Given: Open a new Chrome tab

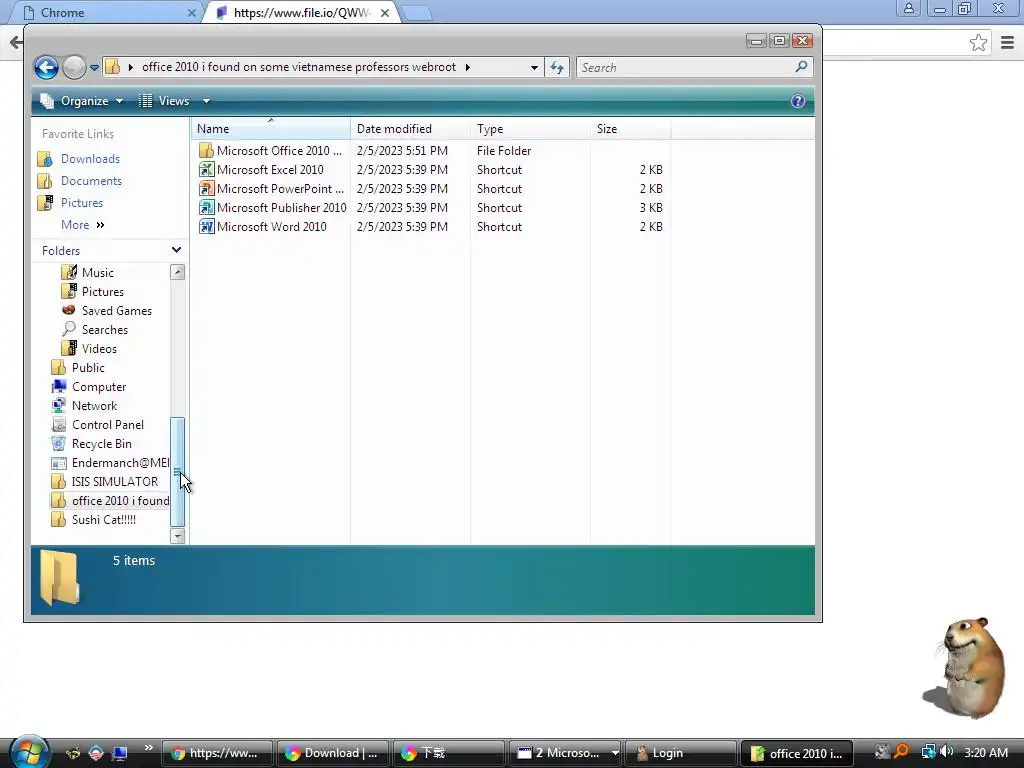Looking at the screenshot, I should tap(416, 13).
